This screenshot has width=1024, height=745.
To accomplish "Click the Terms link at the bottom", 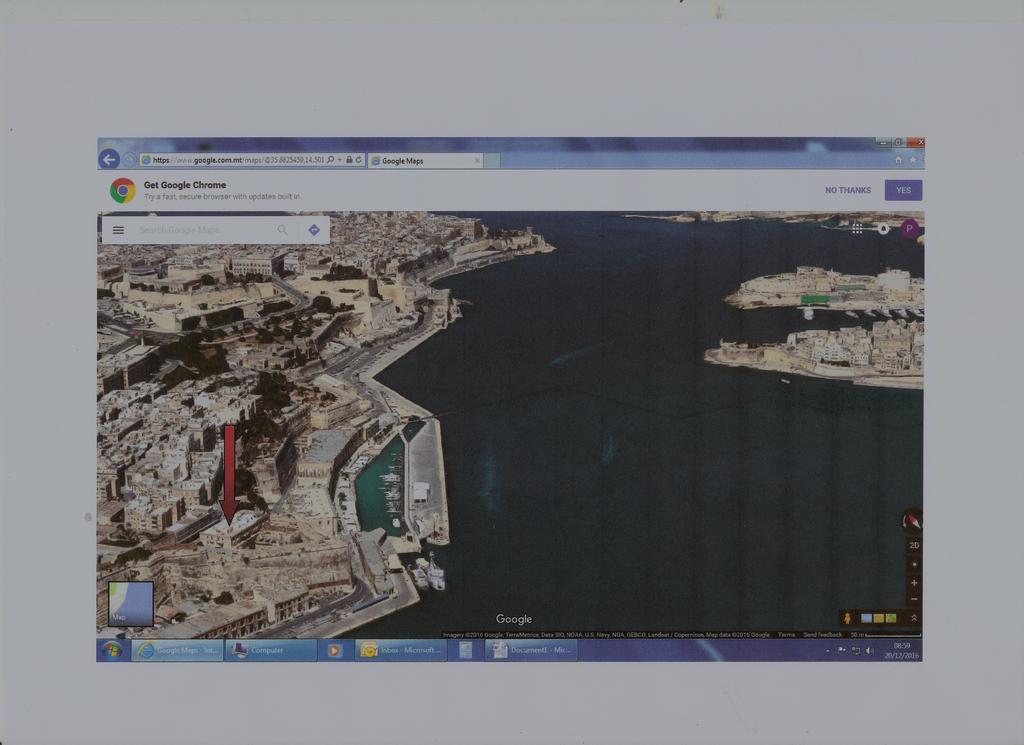I will (x=786, y=635).
